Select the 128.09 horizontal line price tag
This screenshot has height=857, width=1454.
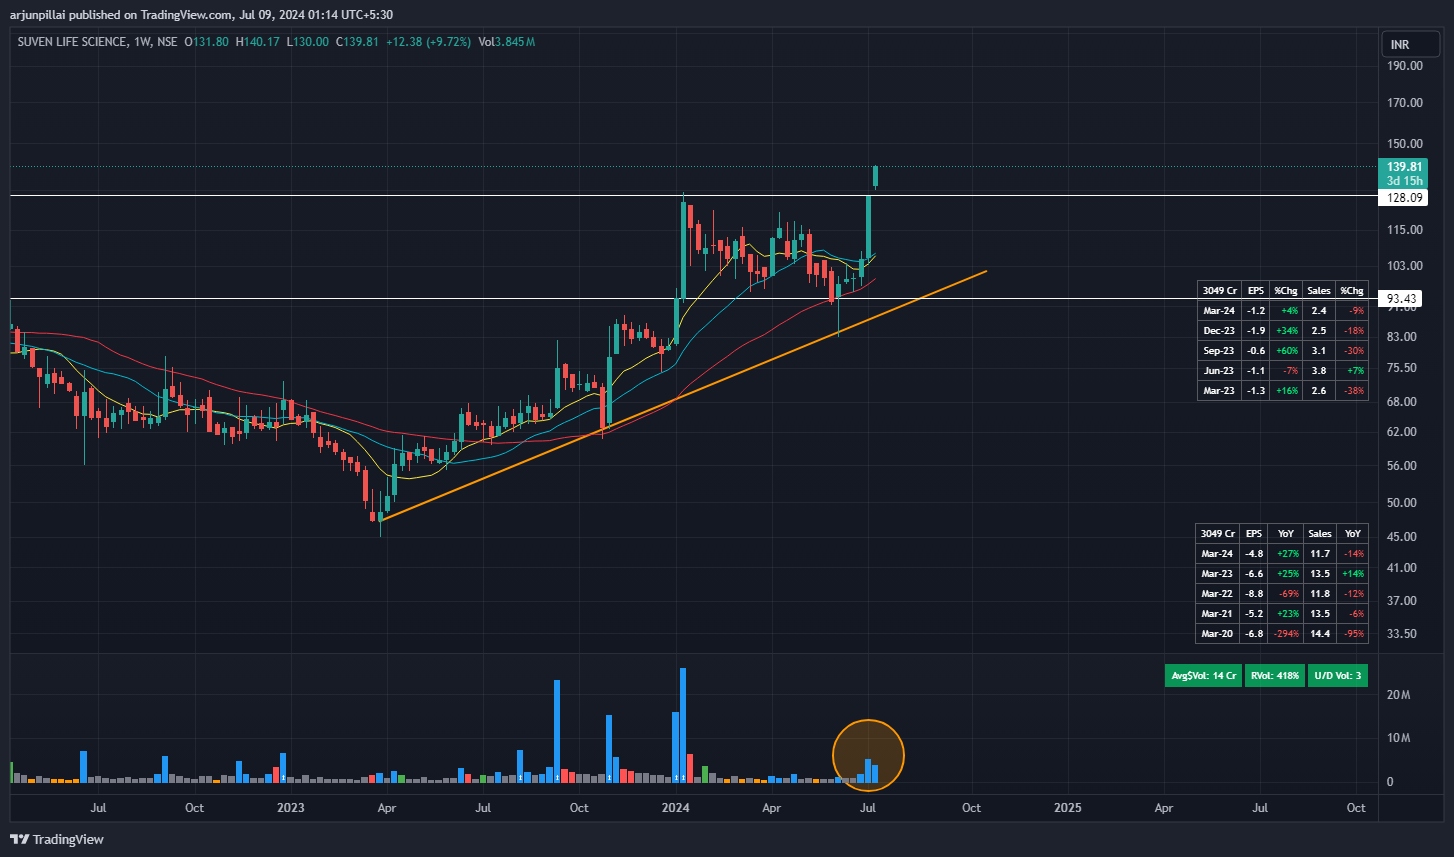1405,198
